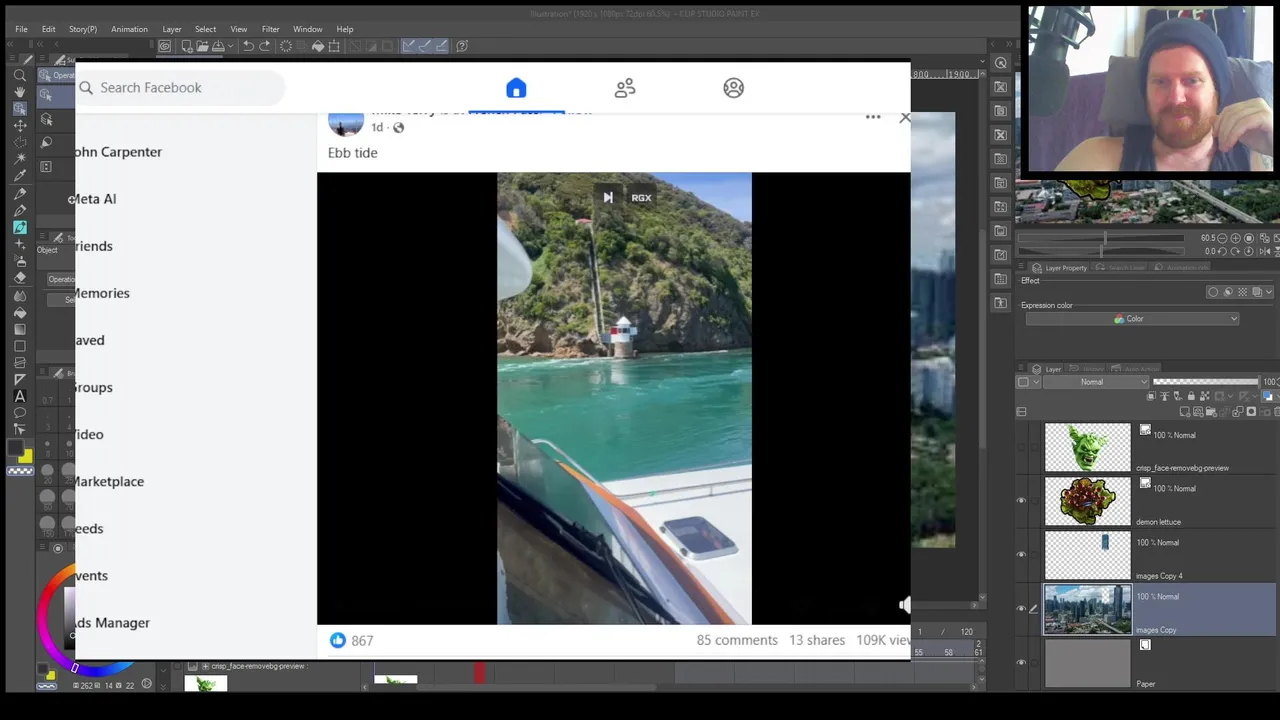Toggle visibility of images Copy layer
Screen dimensions: 1280x720
1021,608
